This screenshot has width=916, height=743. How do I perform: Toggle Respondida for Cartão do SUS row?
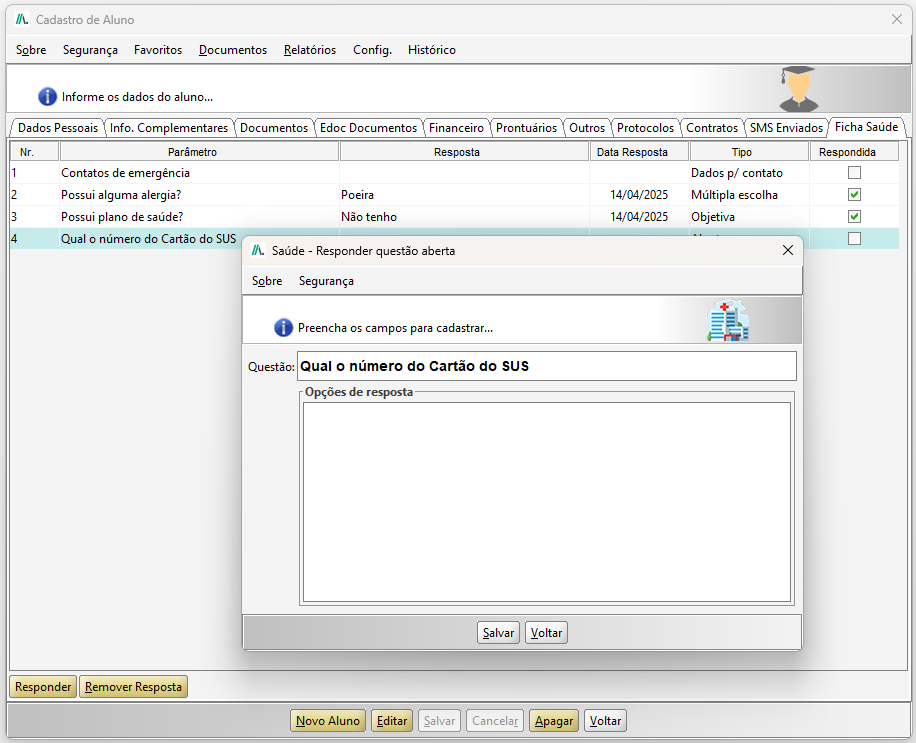pyautogui.click(x=854, y=238)
